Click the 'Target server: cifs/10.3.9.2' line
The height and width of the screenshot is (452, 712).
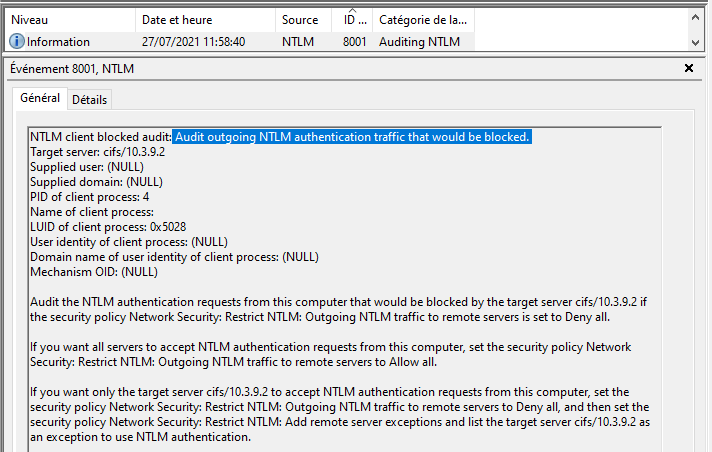point(98,152)
